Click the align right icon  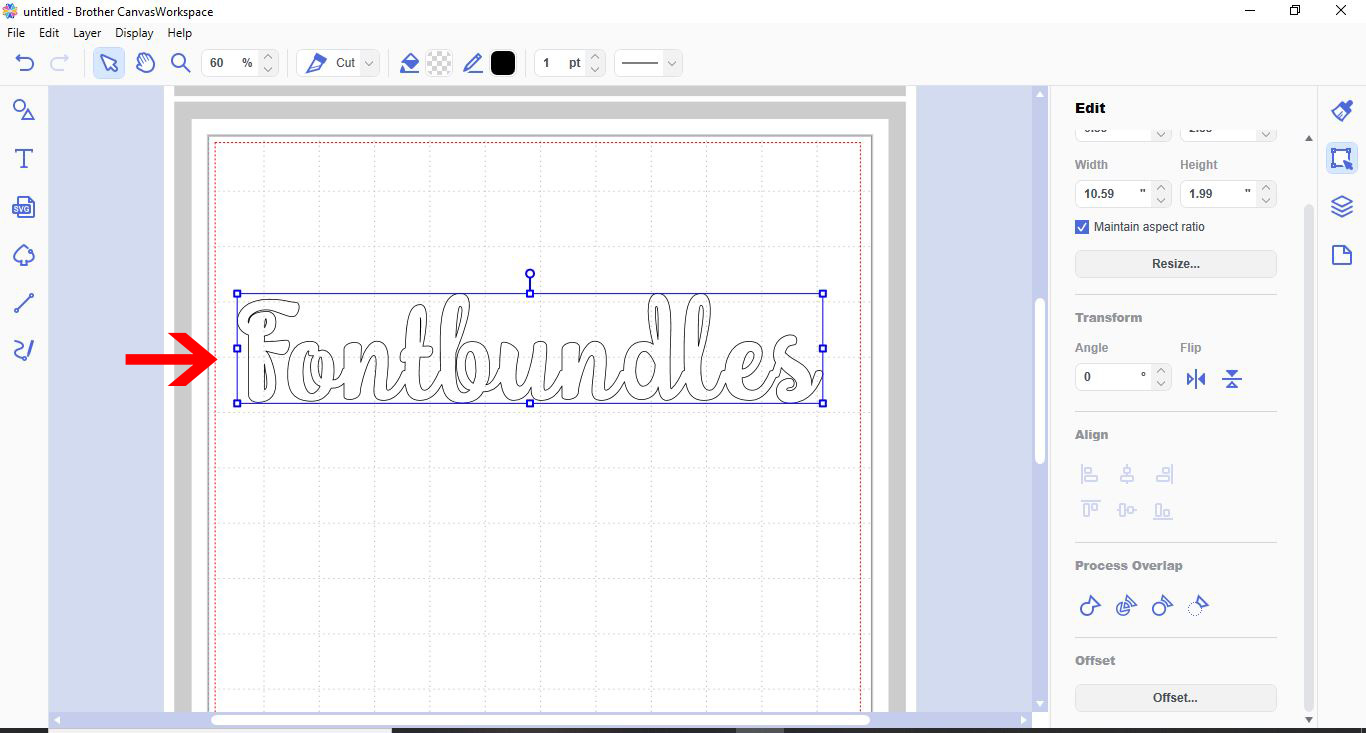[1163, 474]
